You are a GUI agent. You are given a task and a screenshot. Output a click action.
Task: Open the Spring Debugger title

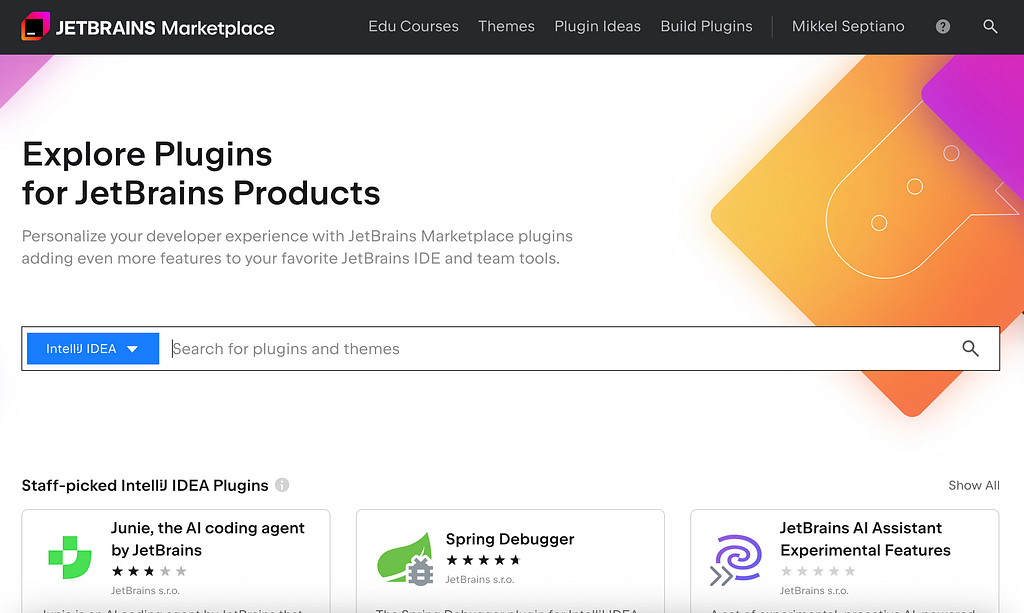point(510,539)
